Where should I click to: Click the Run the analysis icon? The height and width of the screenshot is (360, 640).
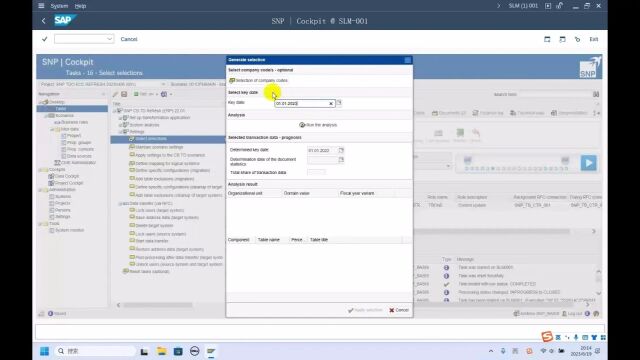pos(302,125)
